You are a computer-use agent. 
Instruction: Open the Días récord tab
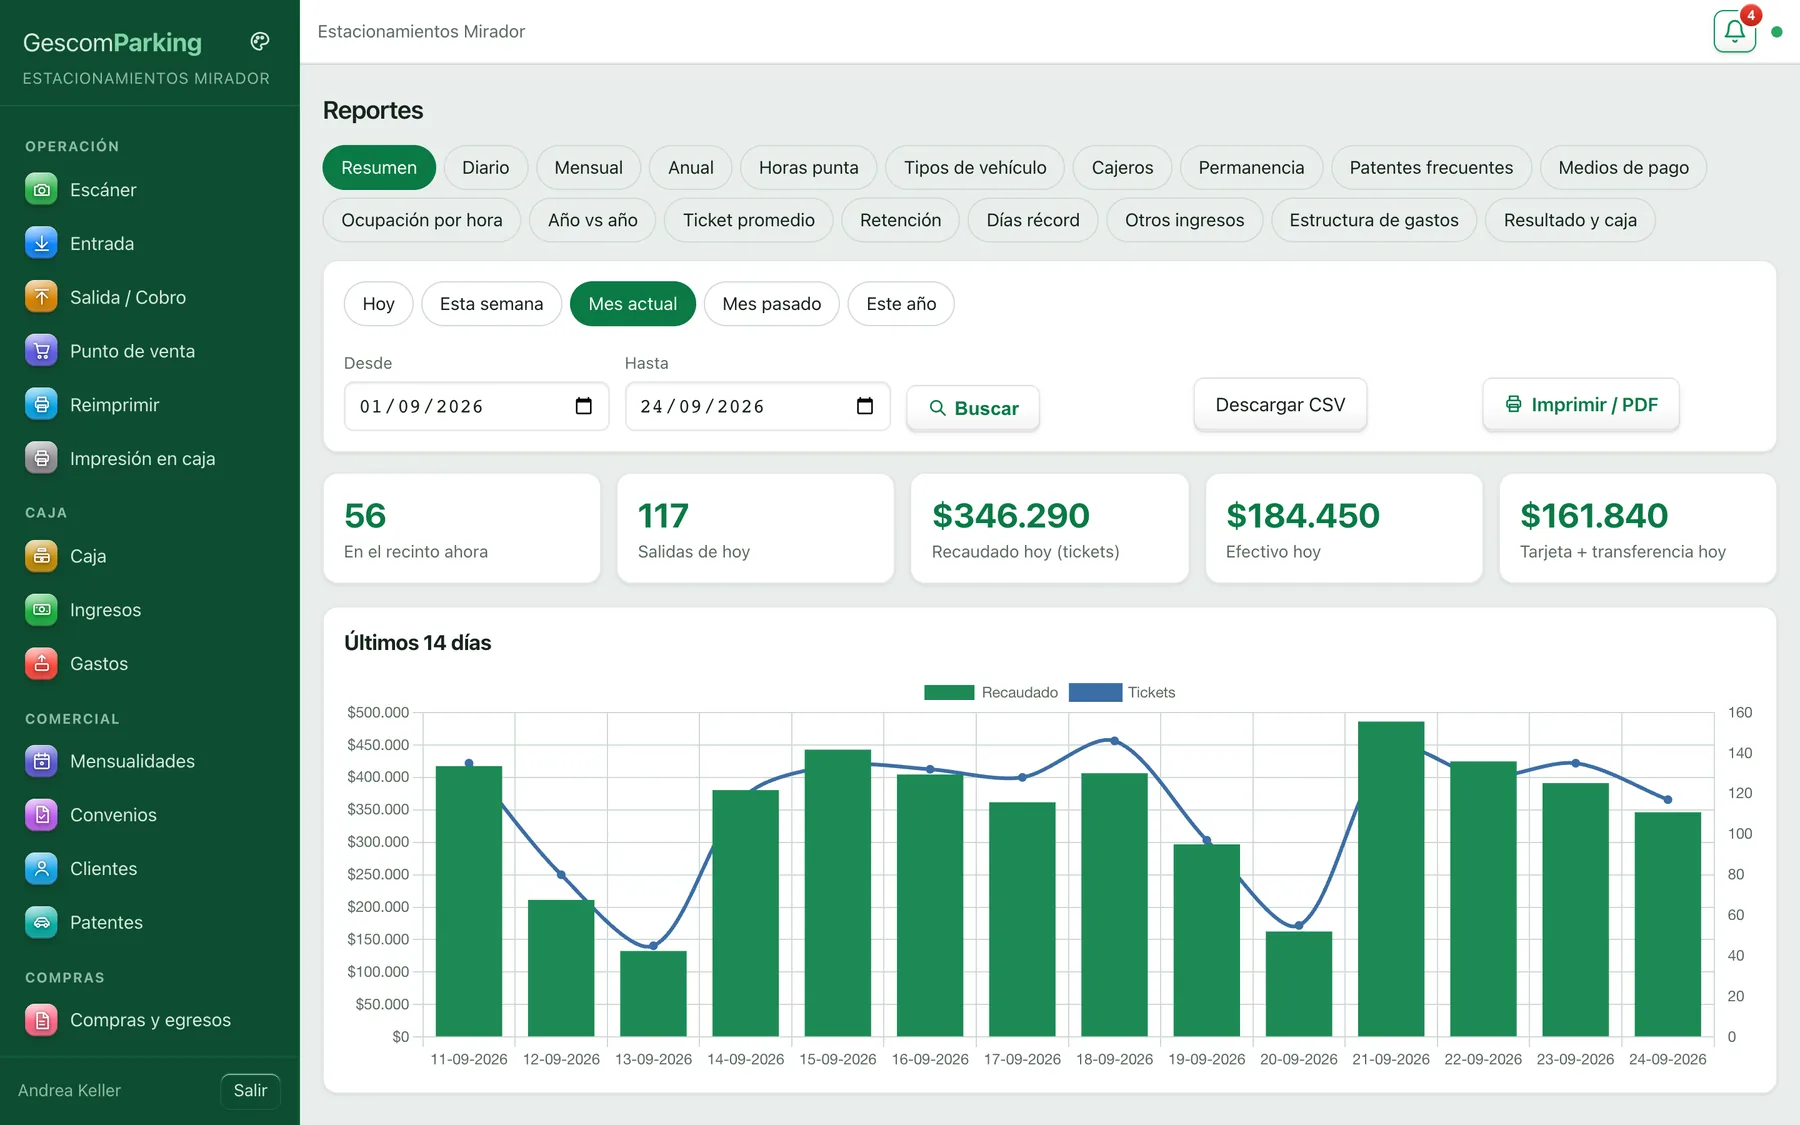coord(1033,220)
